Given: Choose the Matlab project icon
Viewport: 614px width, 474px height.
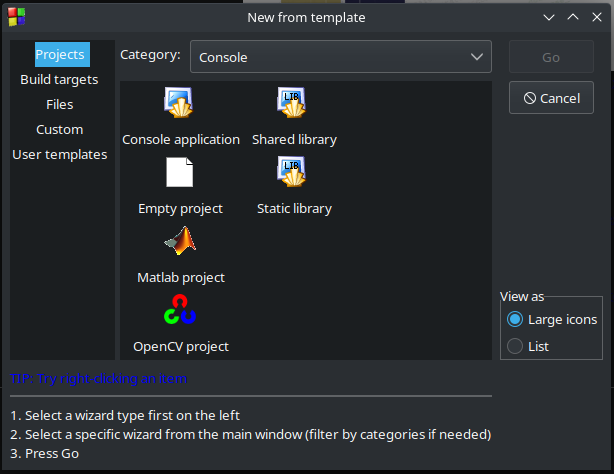Looking at the screenshot, I should pos(180,241).
